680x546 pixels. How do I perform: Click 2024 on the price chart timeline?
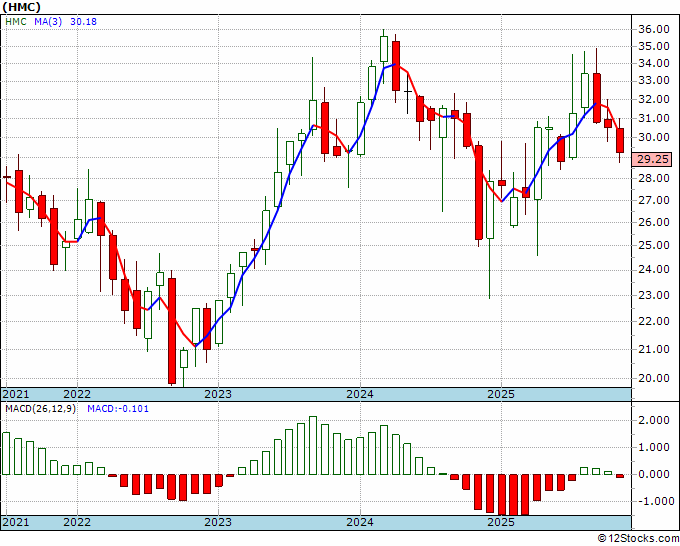click(x=360, y=394)
